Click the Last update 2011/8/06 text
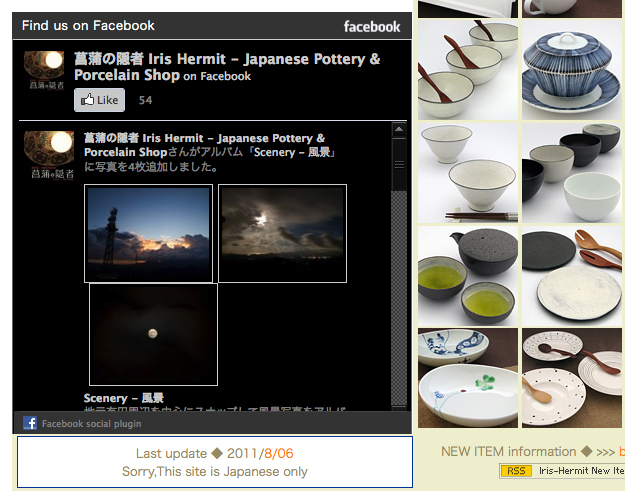 point(214,453)
